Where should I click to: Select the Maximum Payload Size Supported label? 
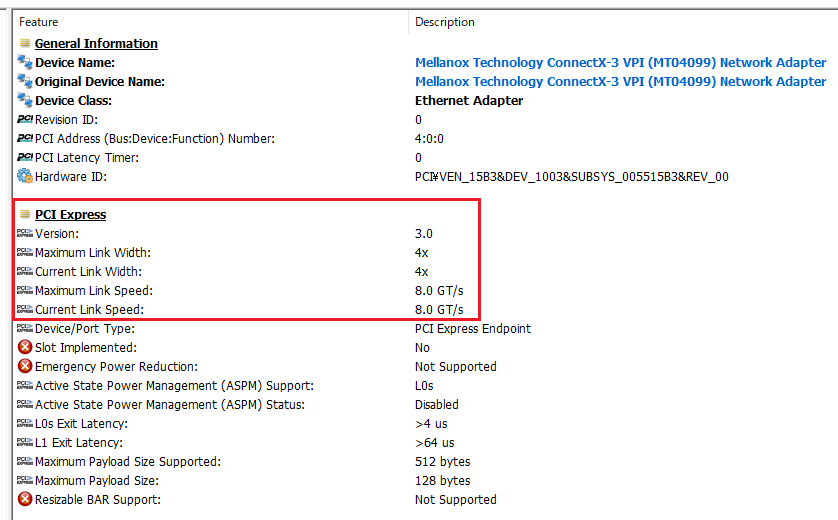pos(128,462)
